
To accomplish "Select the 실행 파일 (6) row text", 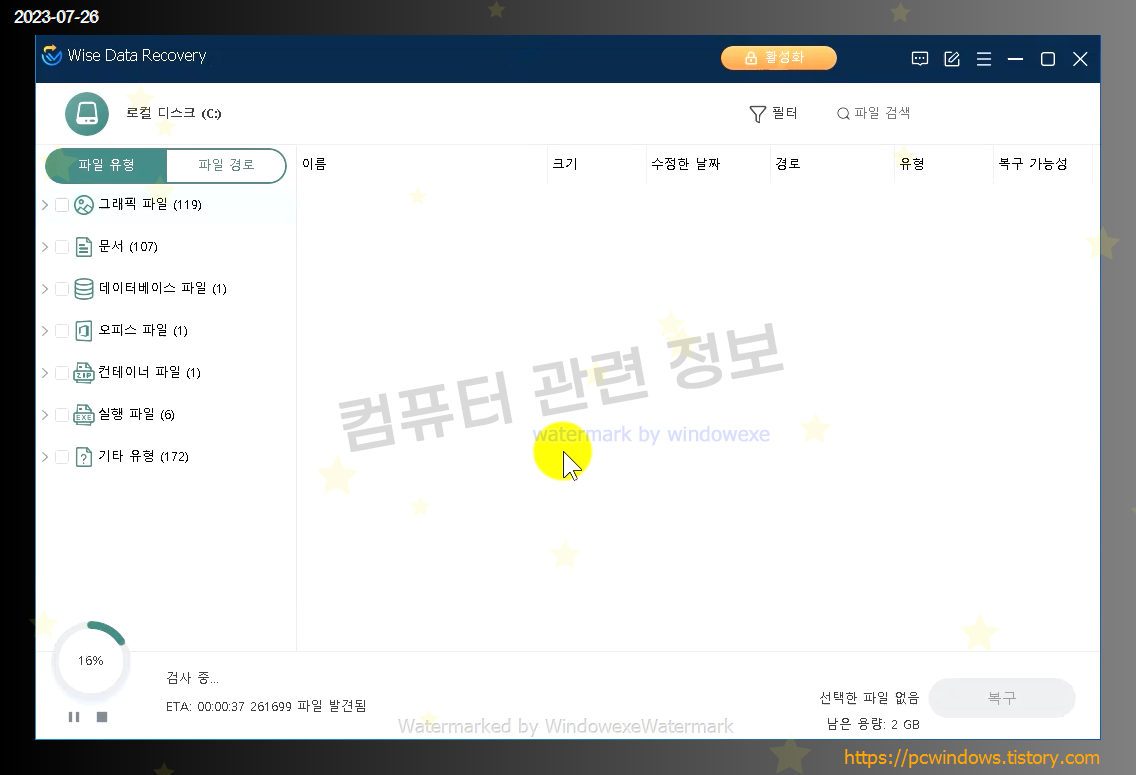I will [136, 414].
